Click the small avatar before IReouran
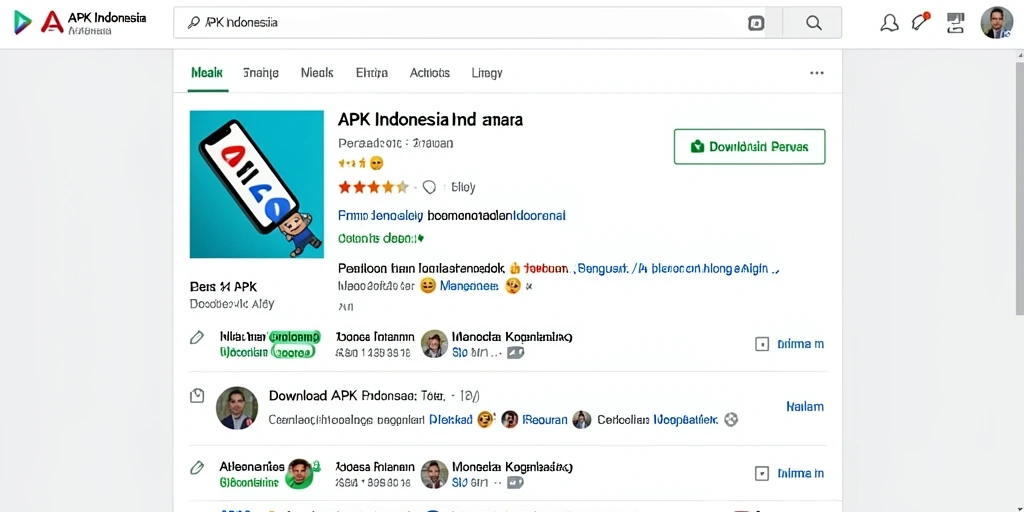This screenshot has width=1024, height=512. coord(509,420)
